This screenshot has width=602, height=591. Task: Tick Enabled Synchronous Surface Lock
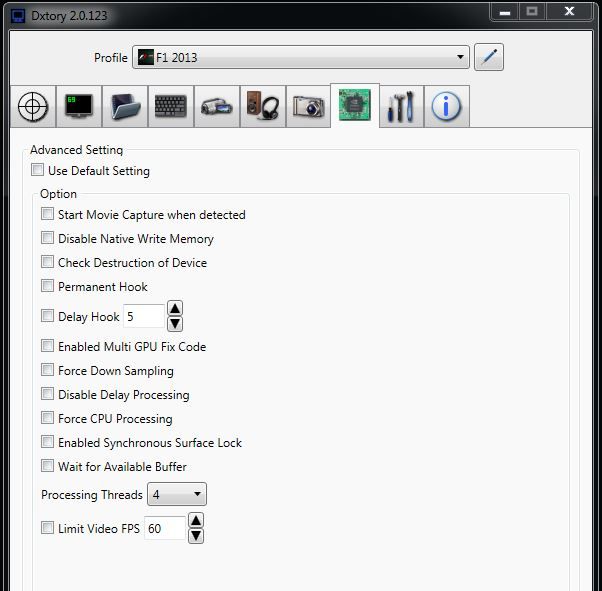click(47, 442)
